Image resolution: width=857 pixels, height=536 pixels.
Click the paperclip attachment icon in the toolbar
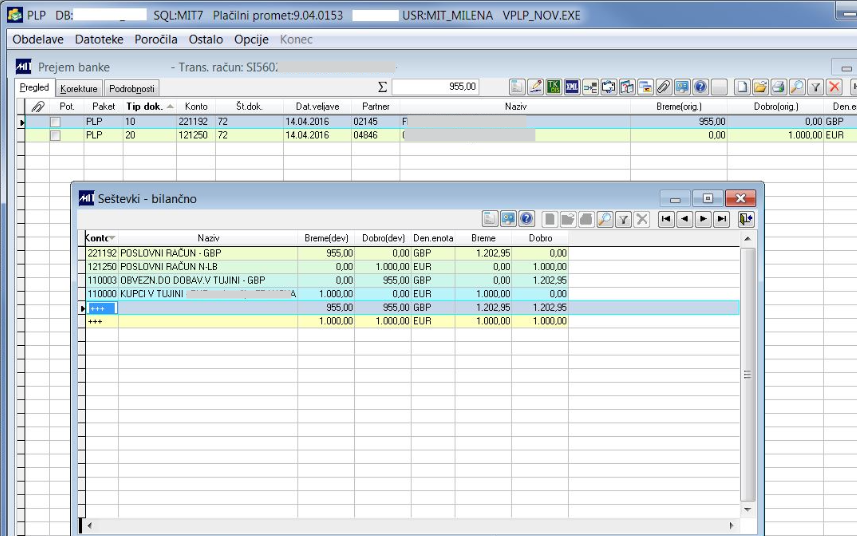point(664,86)
